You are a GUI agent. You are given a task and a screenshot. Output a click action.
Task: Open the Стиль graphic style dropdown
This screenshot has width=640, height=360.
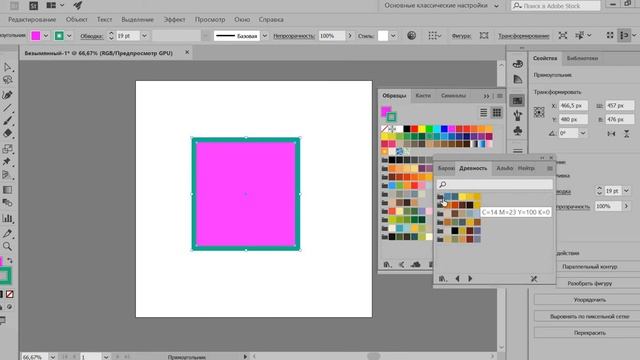[x=393, y=36]
